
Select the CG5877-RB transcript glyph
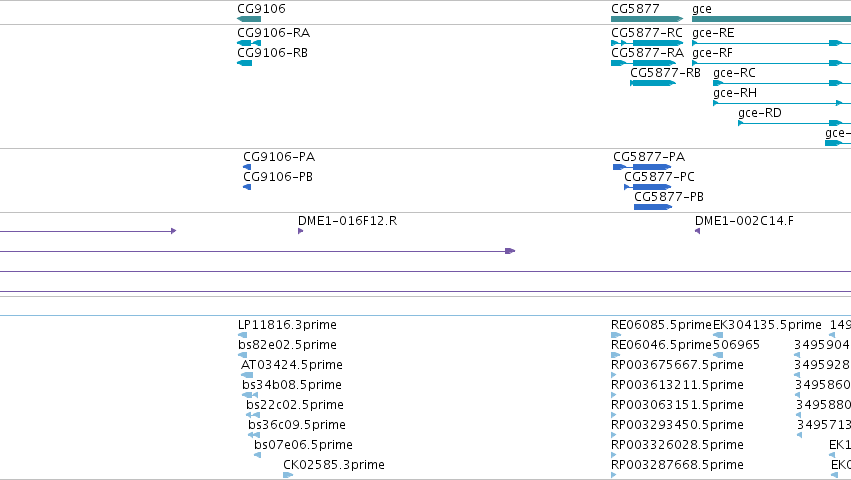653,83
